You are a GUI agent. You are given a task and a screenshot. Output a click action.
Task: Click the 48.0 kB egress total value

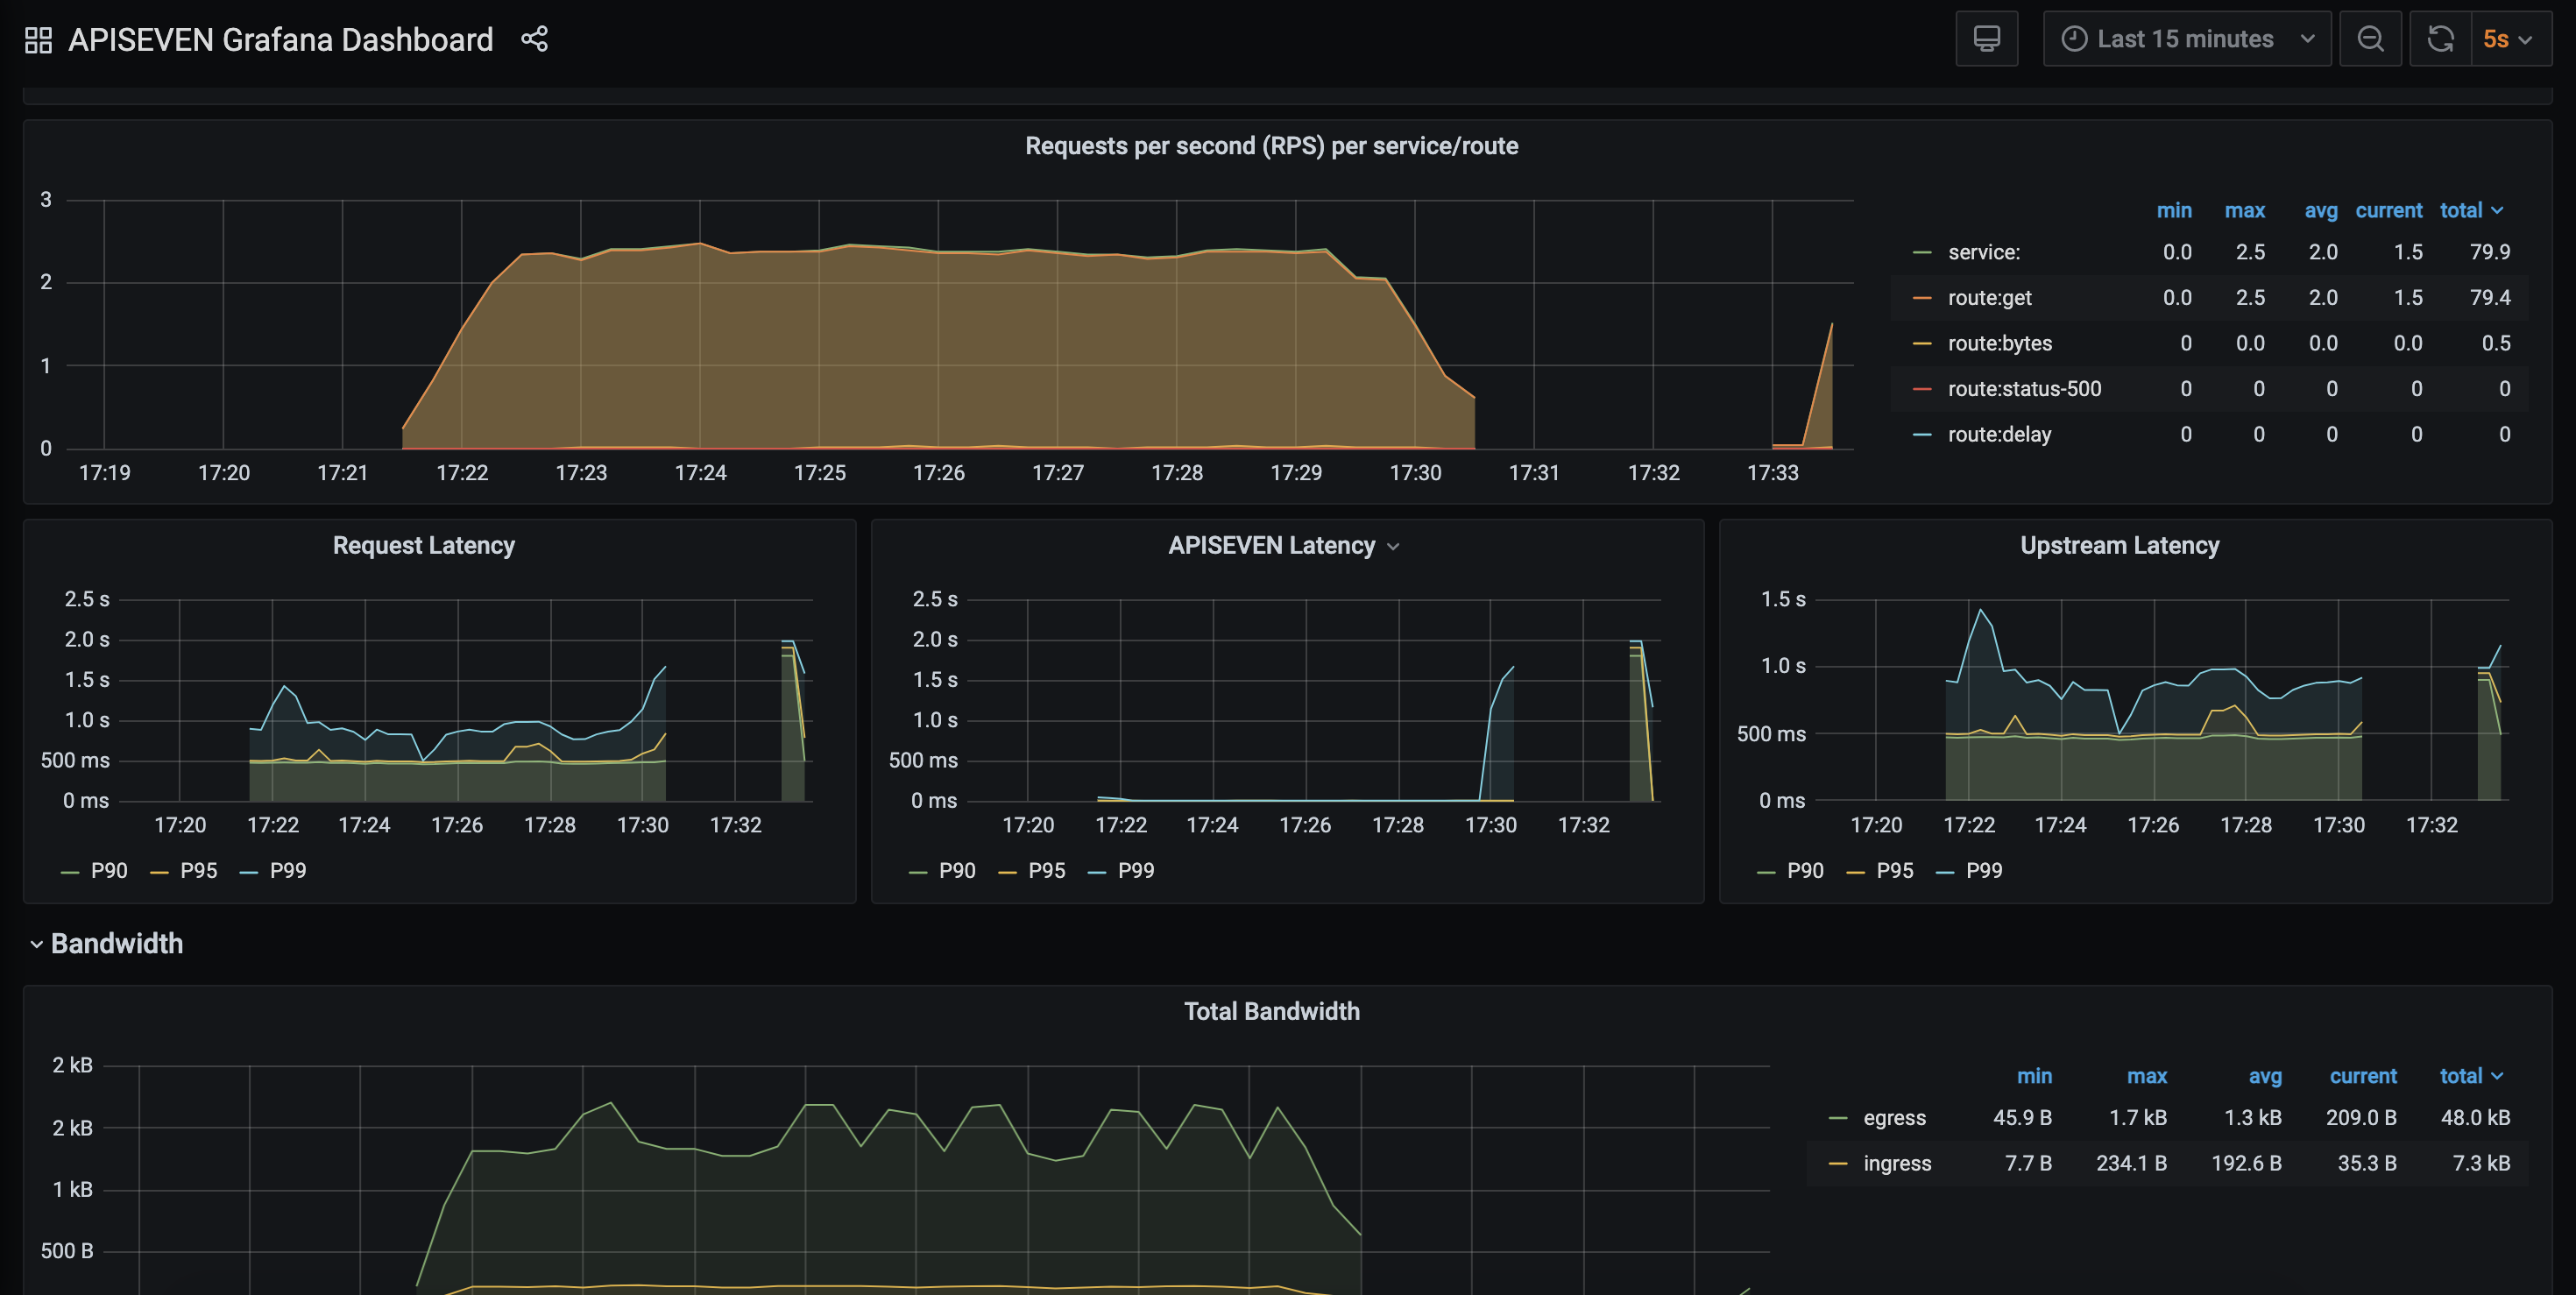pos(2474,1117)
